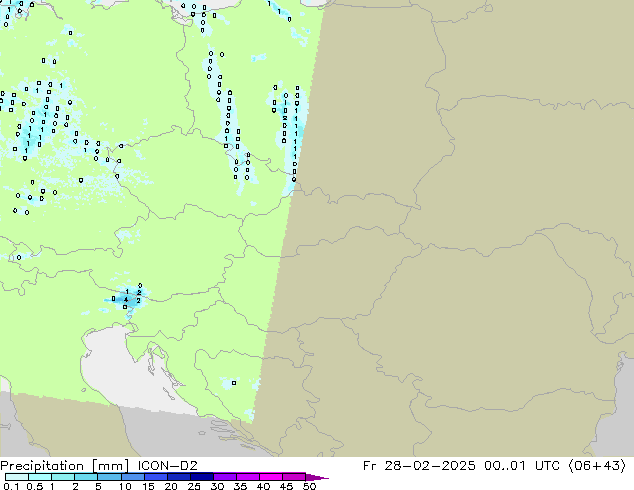The image size is (634, 490).
Task: Click the "30" legend scale value
Action: pyautogui.click(x=217, y=486)
